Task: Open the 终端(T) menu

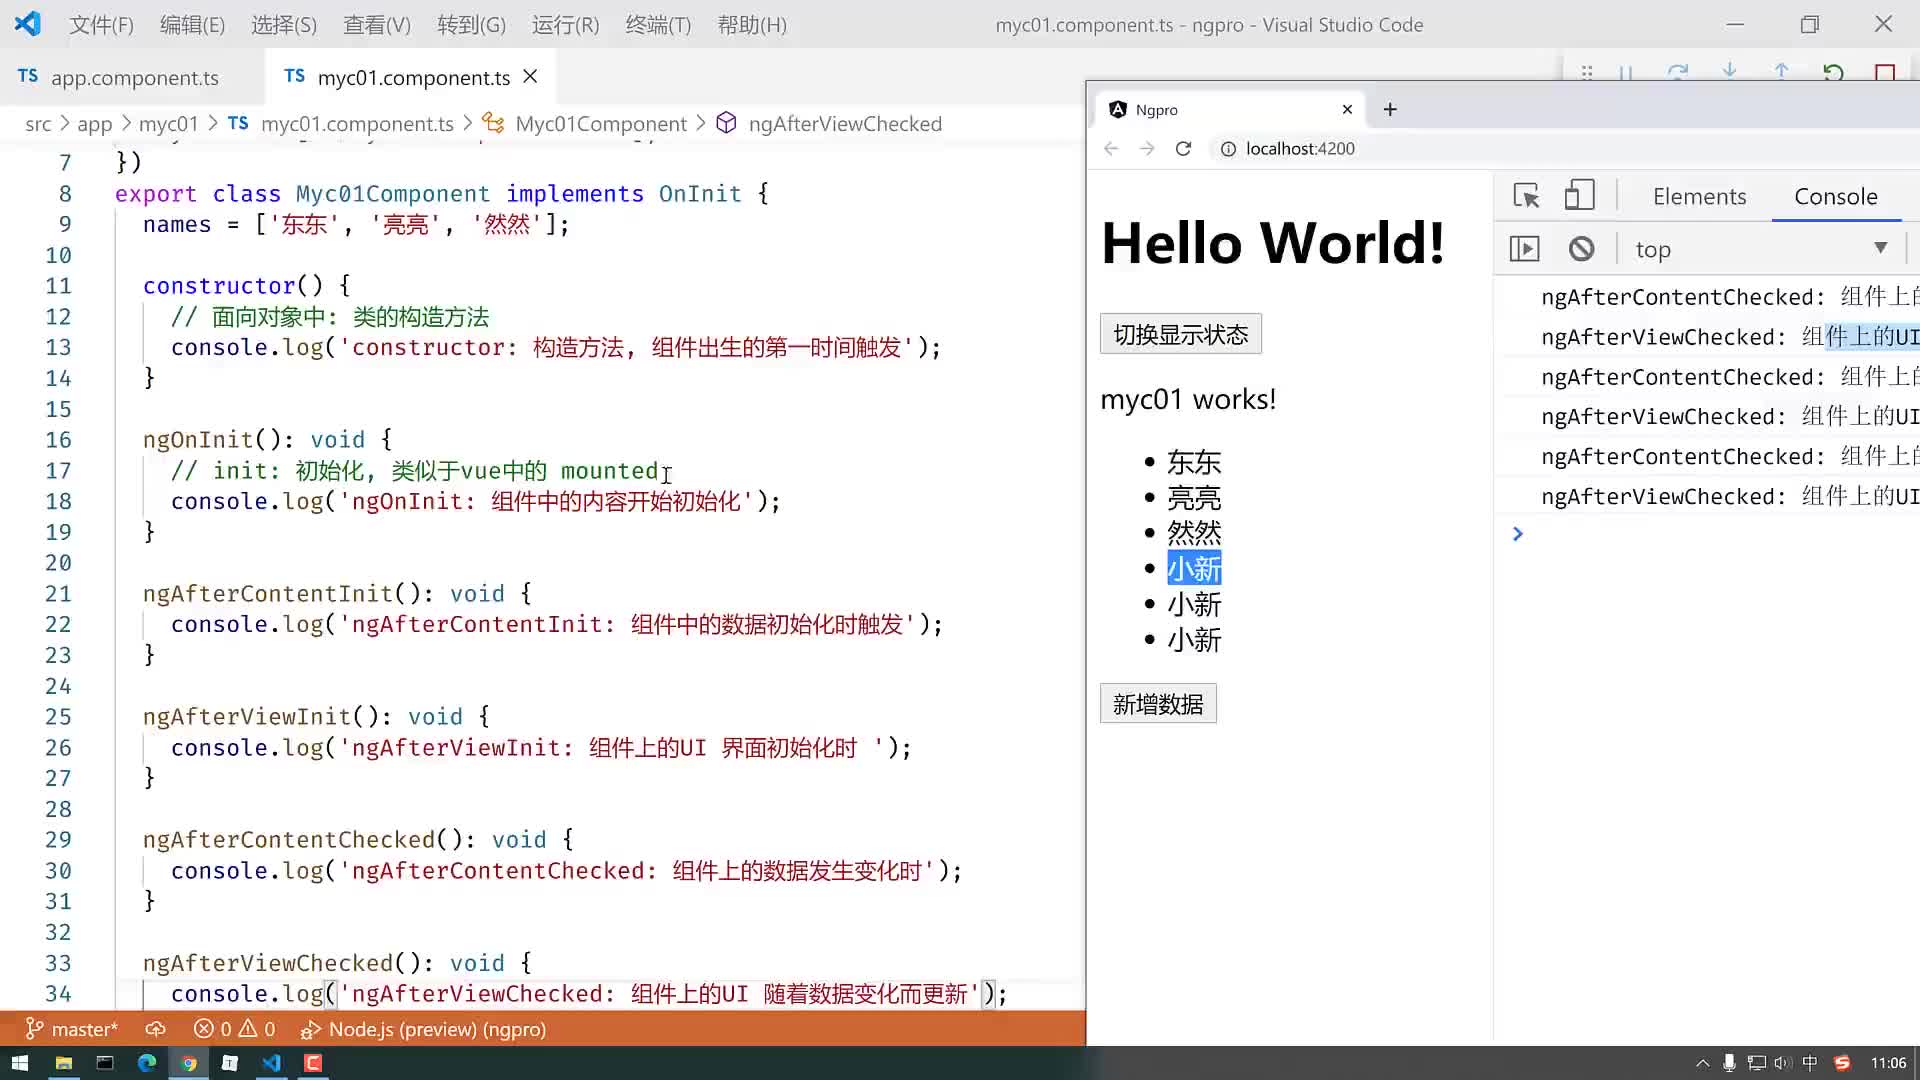Action: [658, 25]
